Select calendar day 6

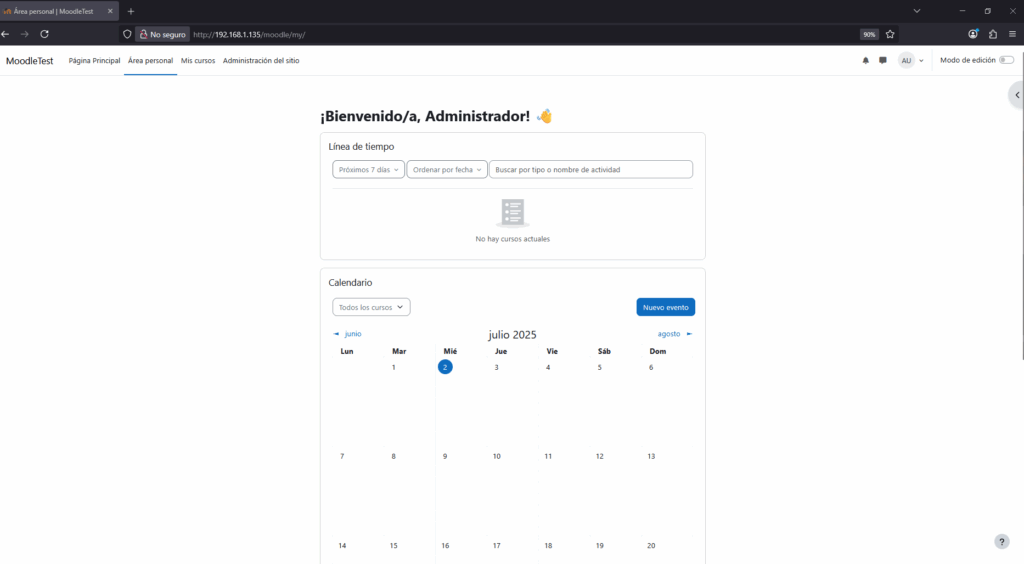pyautogui.click(x=650, y=368)
